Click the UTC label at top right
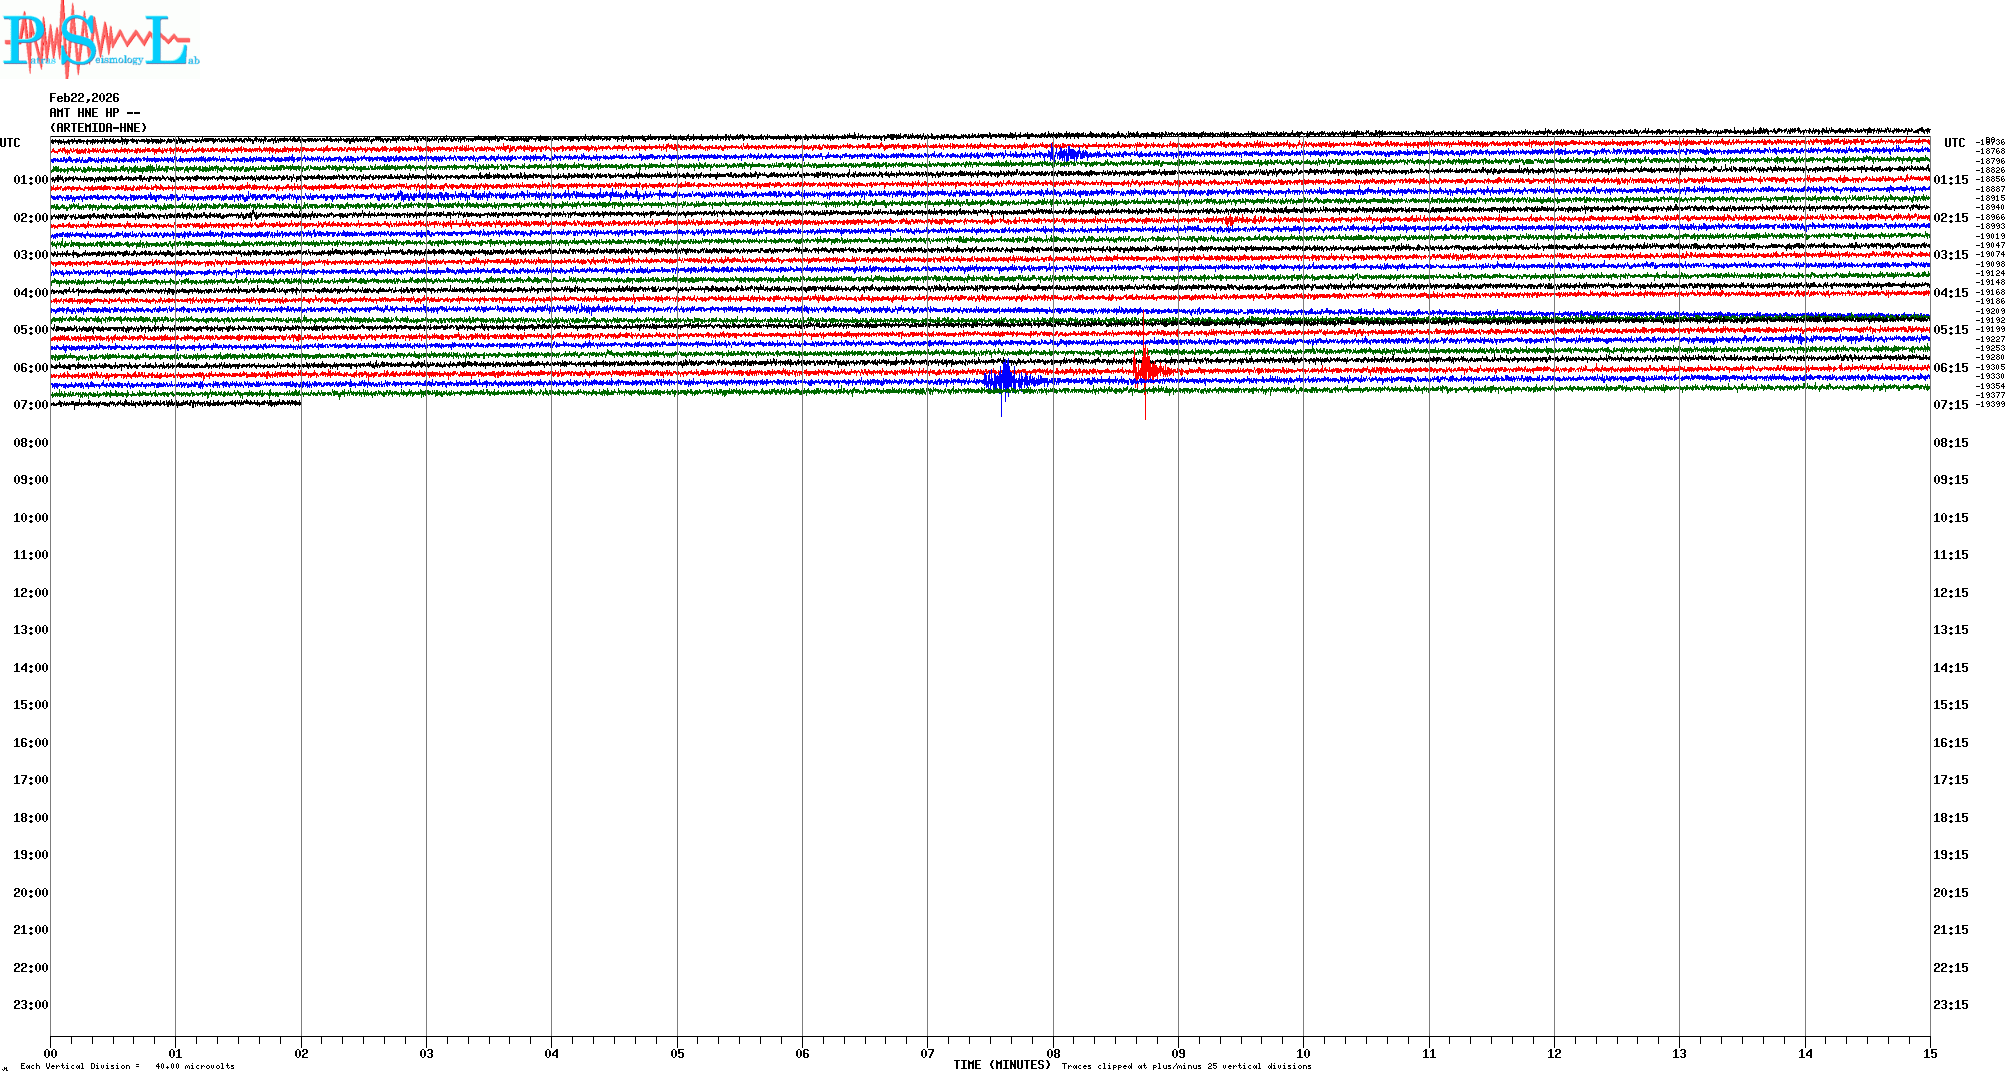The image size is (2010, 1080). tap(1954, 143)
